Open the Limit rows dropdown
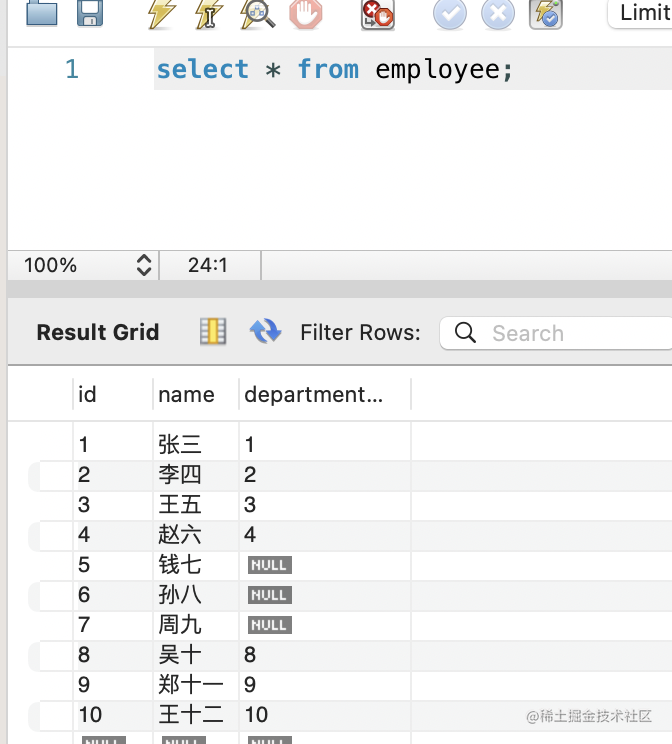This screenshot has width=672, height=744. 640,13
